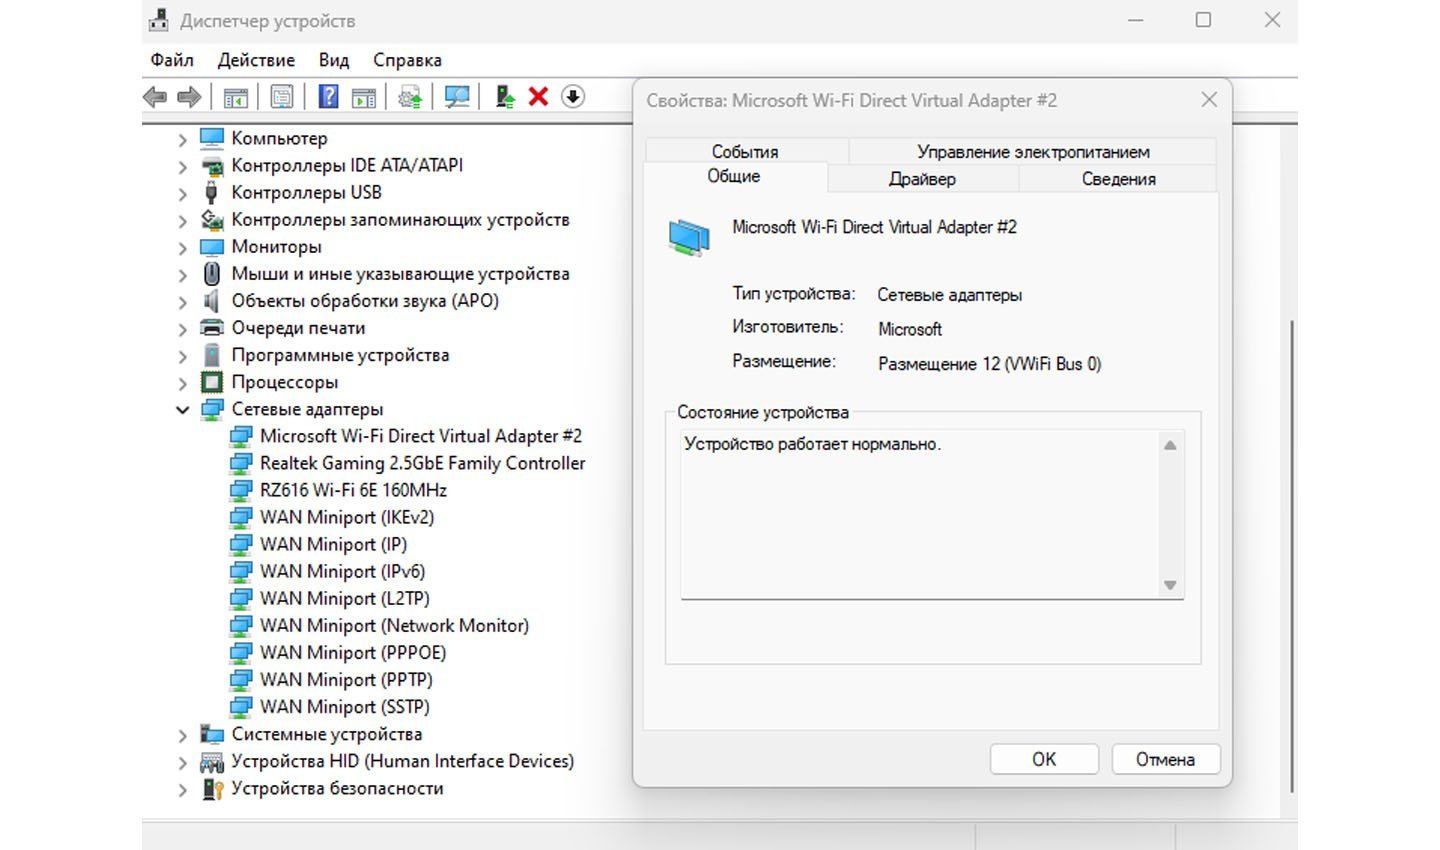1440x850 pixels.
Task: Expand the Процессоры node
Action: pos(182,382)
